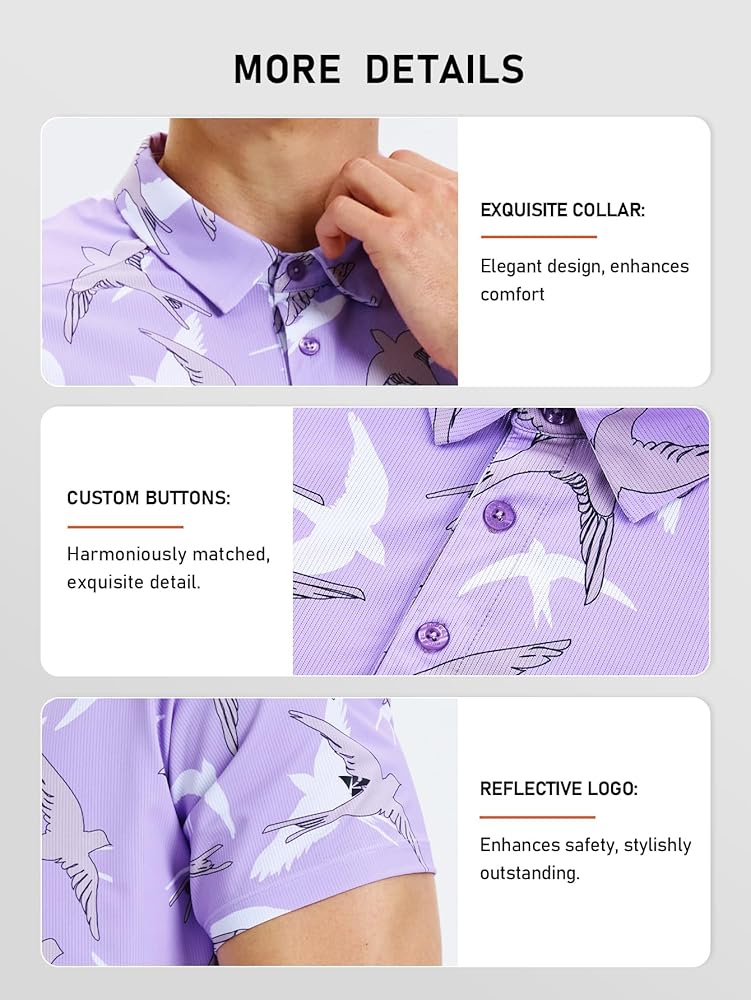Viewport: 751px width, 1000px height.
Task: Open the sleeve logo close-up photo
Action: (x=249, y=832)
